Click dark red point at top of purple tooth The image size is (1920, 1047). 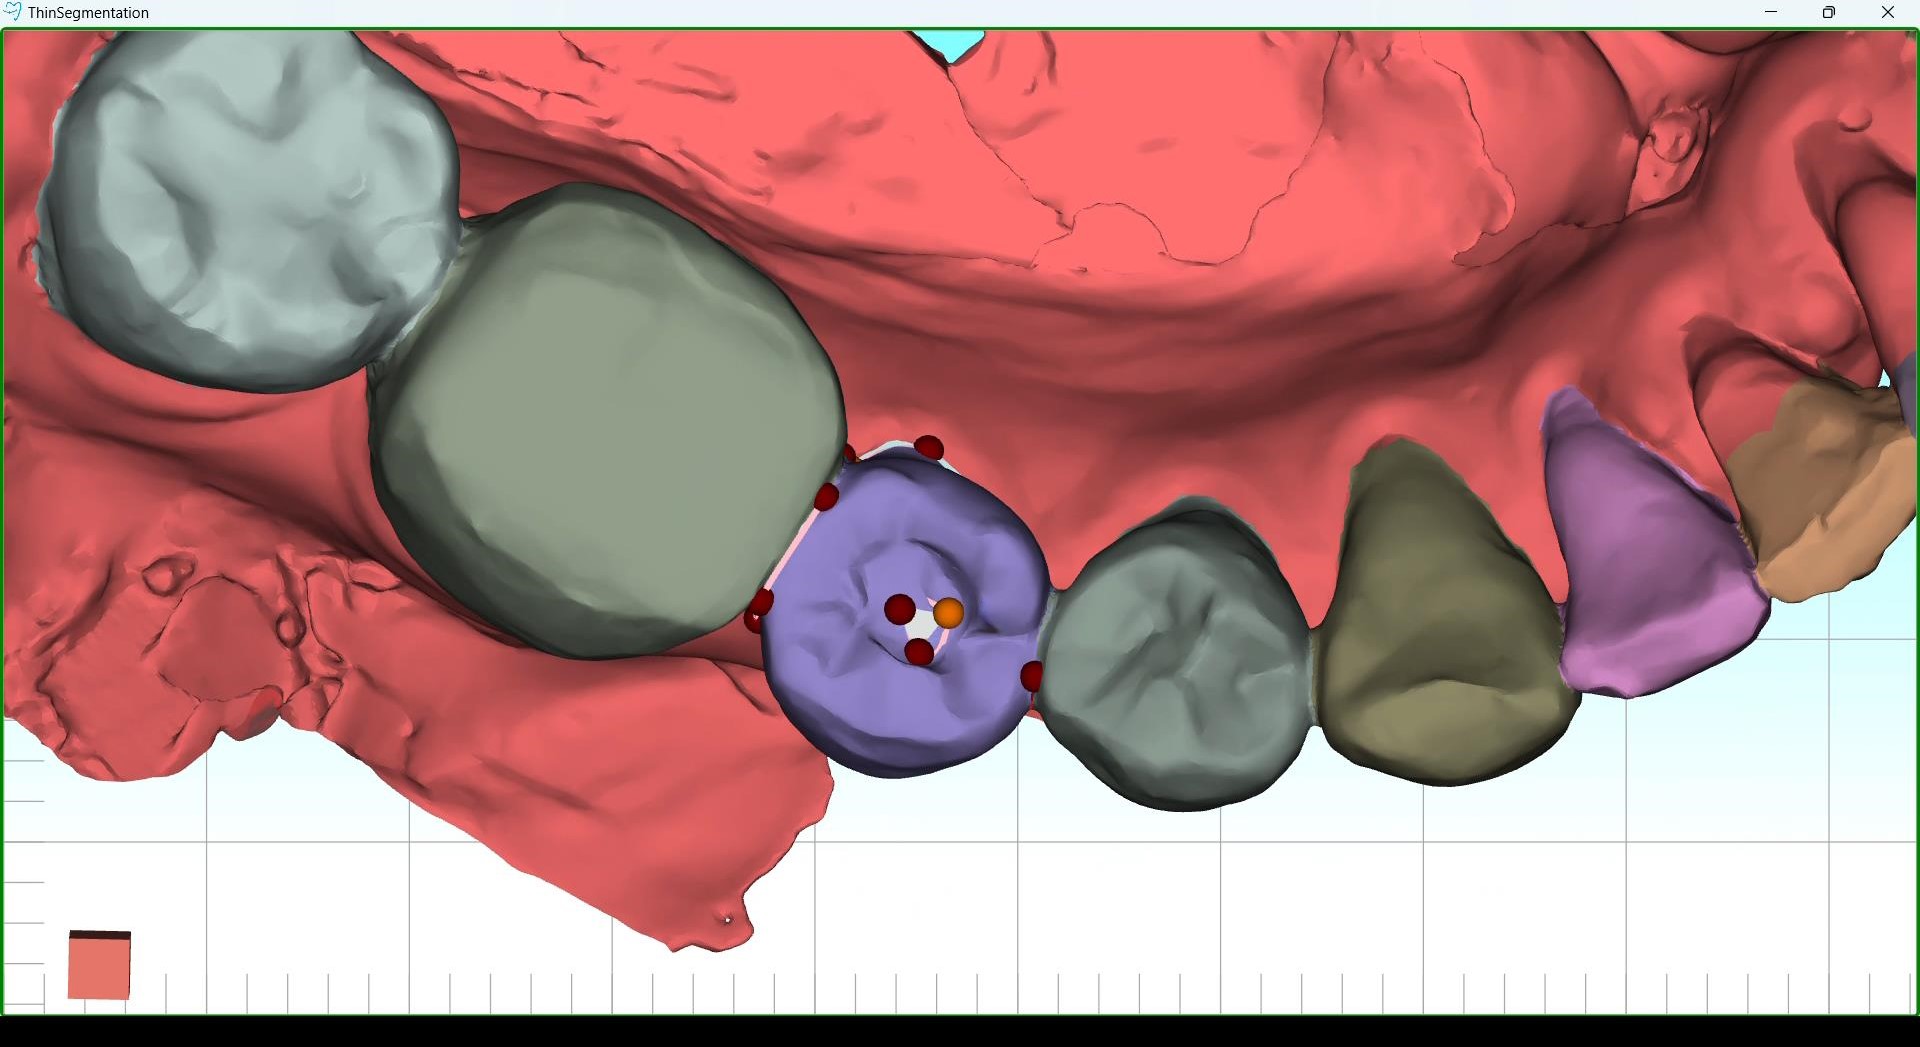pos(929,447)
